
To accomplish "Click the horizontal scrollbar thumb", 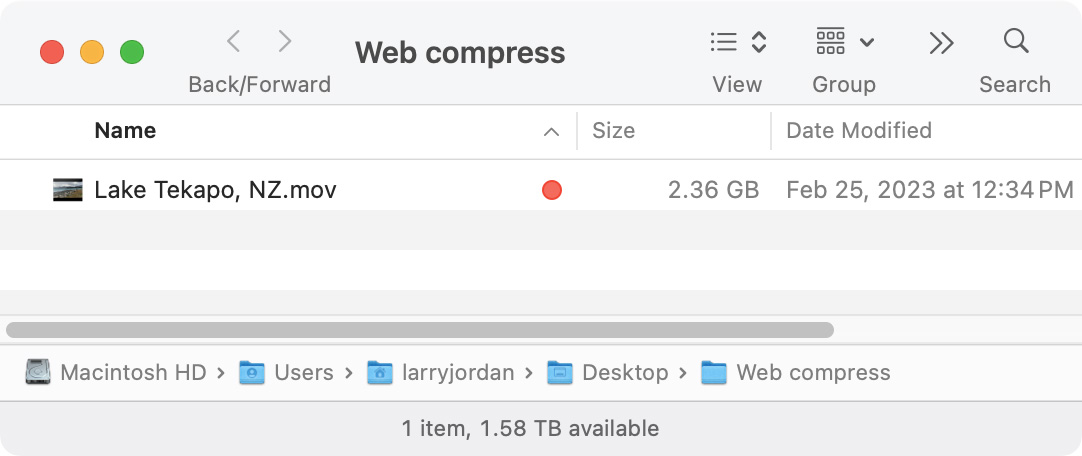I will point(420,329).
